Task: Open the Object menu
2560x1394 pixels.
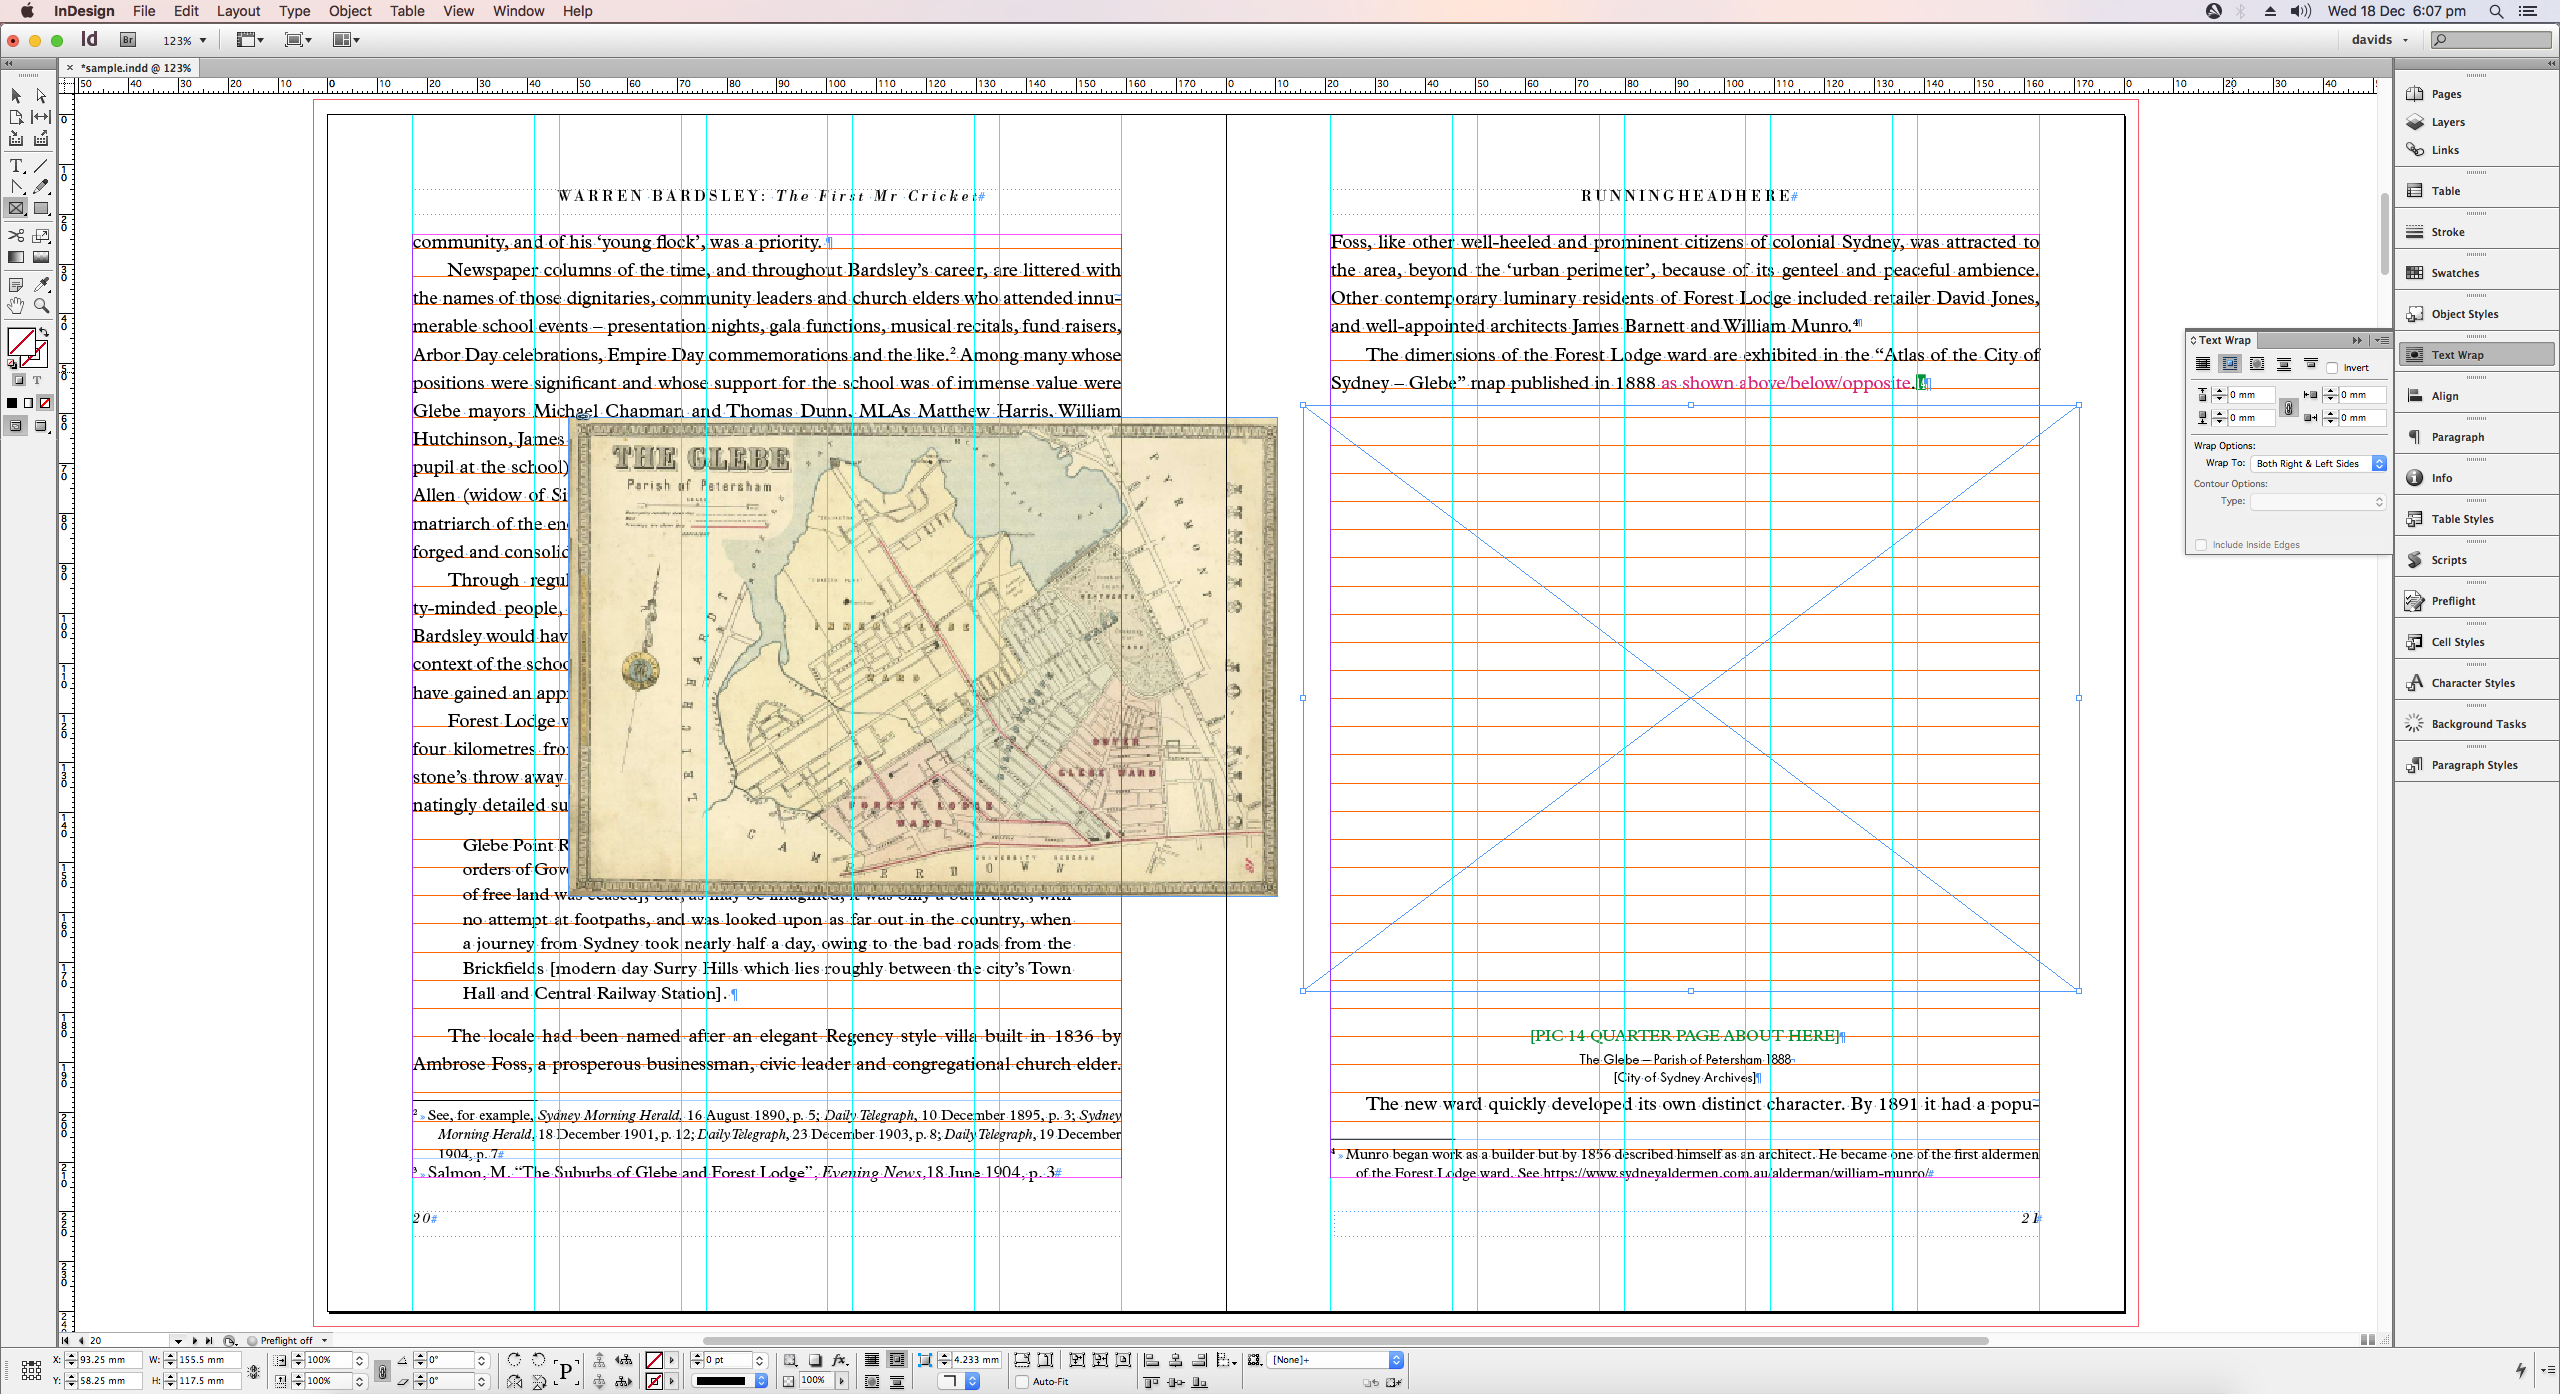Action: pyautogui.click(x=350, y=11)
